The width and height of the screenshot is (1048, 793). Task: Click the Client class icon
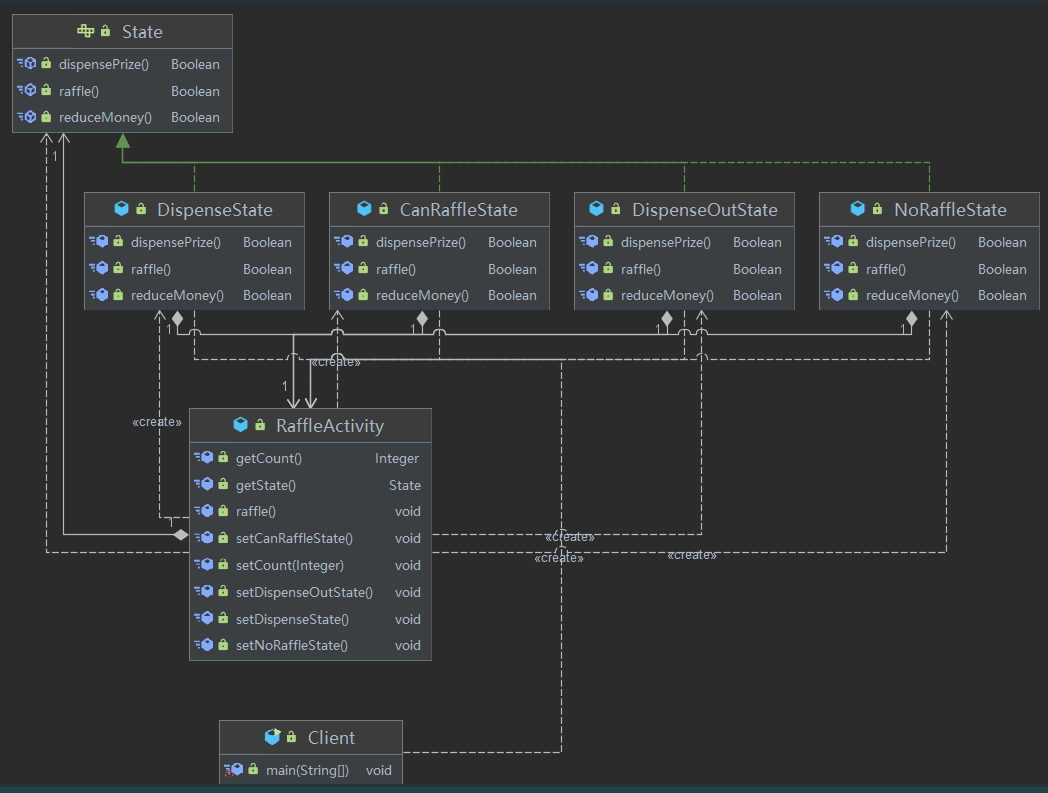point(272,737)
